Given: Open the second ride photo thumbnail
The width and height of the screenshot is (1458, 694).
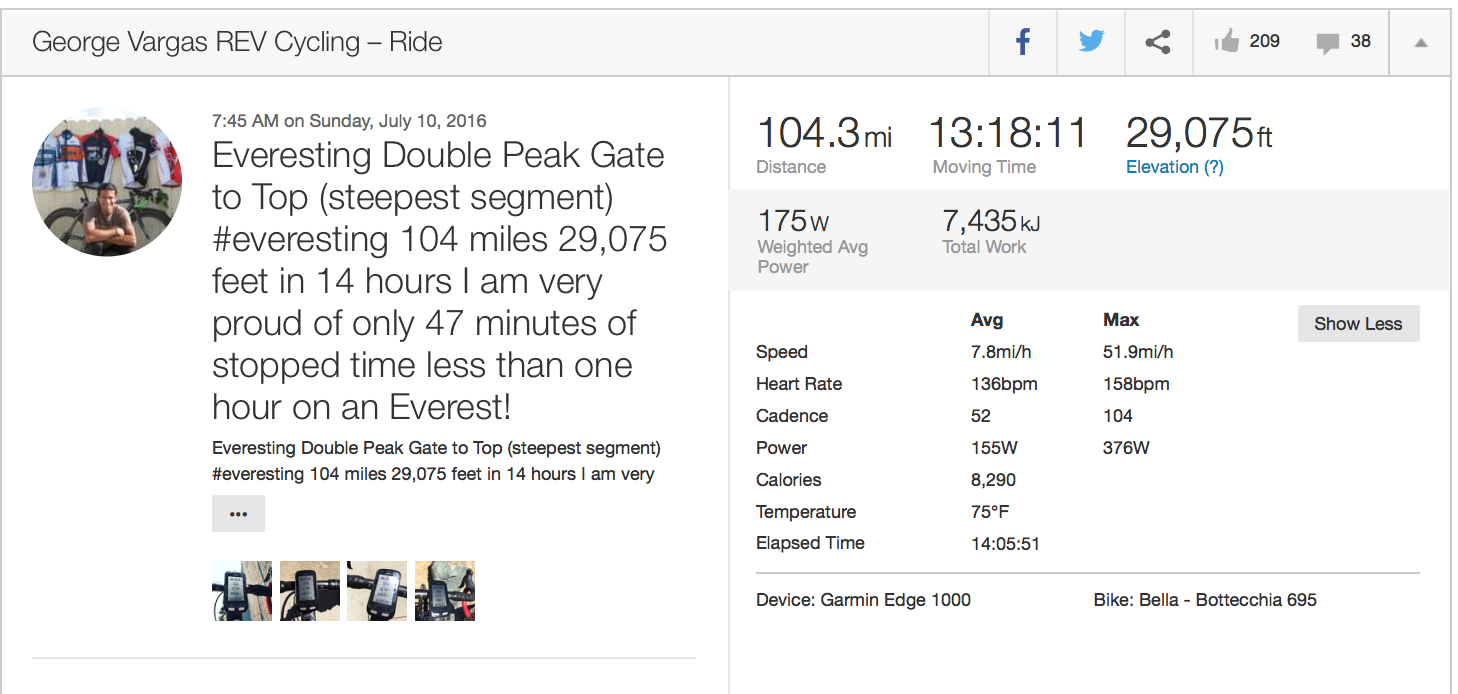Looking at the screenshot, I should [310, 591].
